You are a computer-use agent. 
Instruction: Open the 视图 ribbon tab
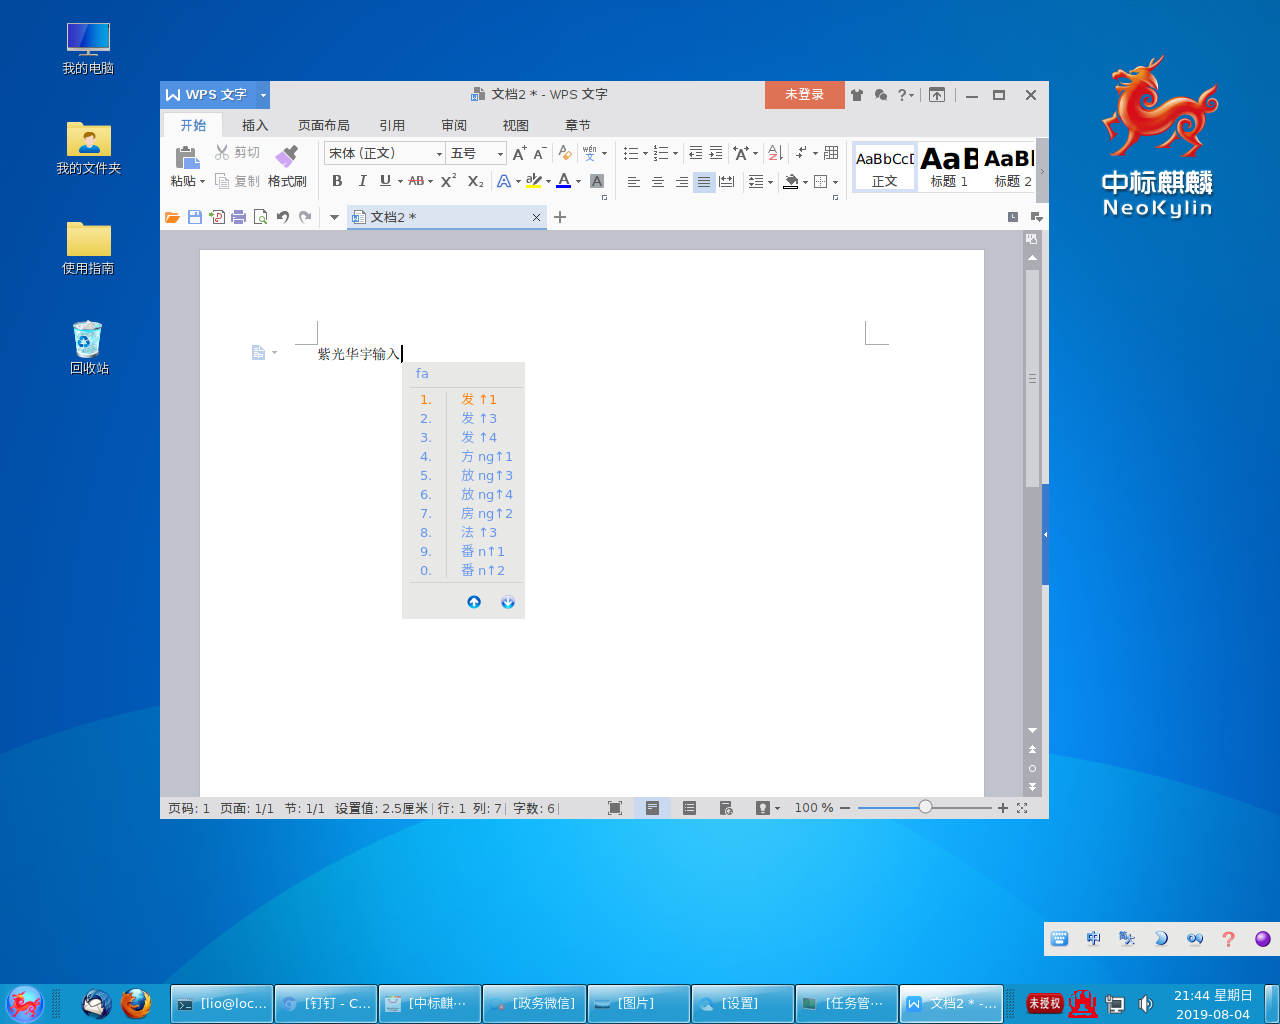coord(516,125)
